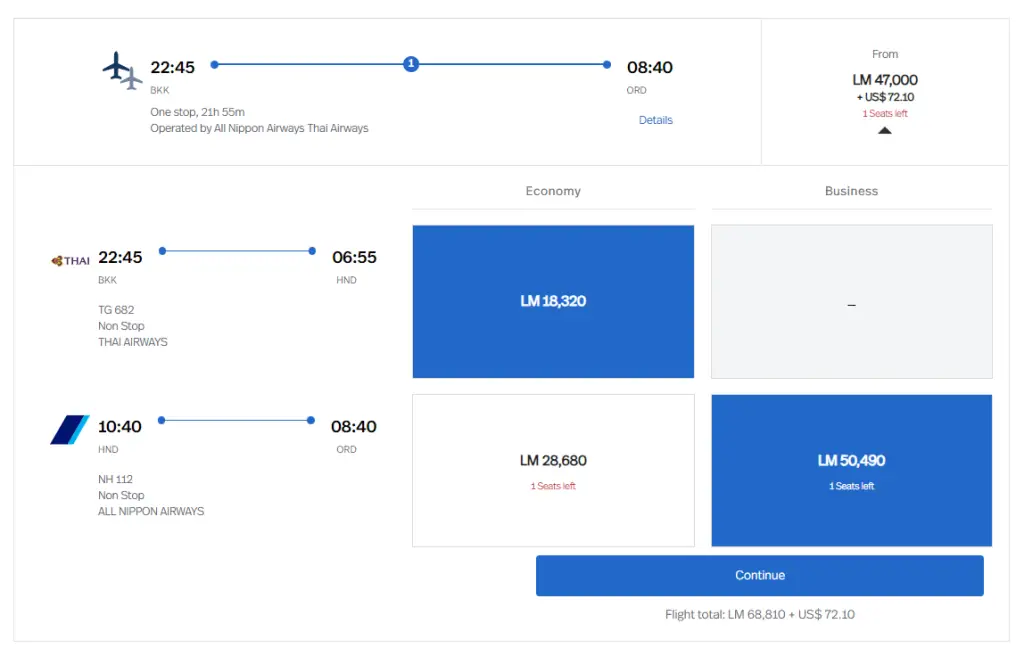Toggle fare panel via From LM 47,000 price
Screen dimensions: 1024x648
coord(884,80)
